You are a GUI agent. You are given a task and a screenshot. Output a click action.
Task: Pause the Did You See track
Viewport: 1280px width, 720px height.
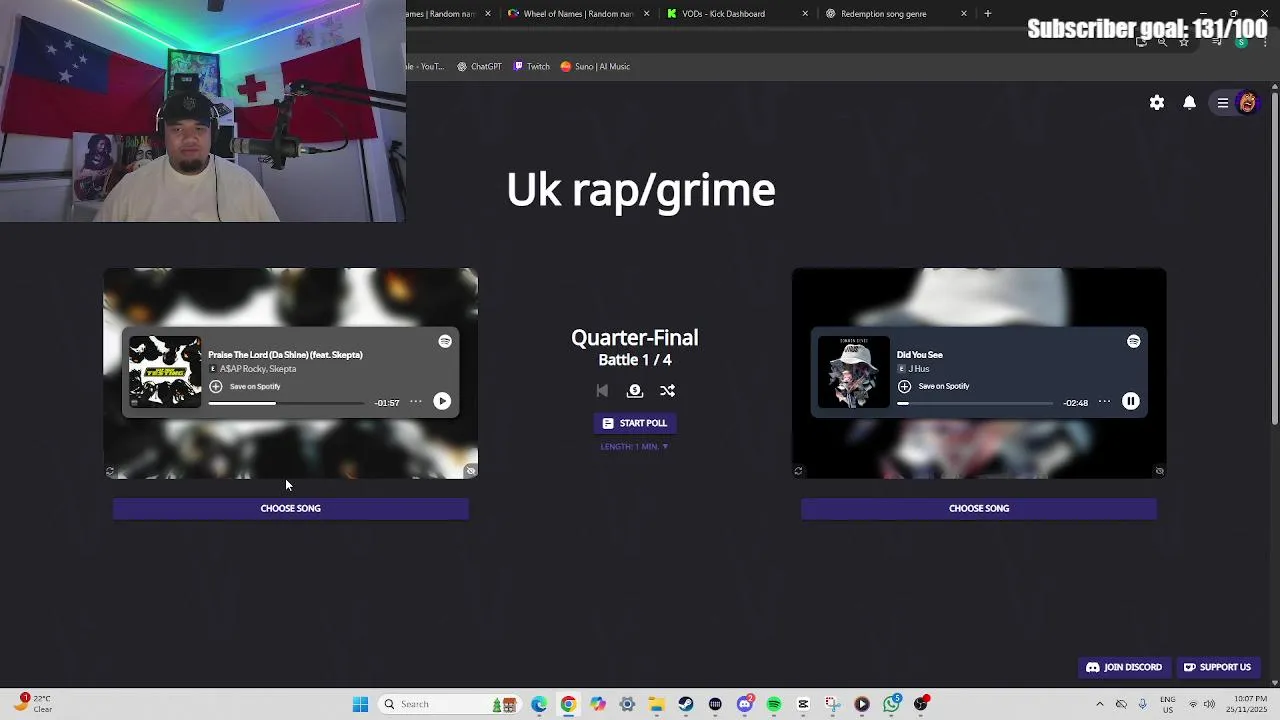click(1131, 401)
